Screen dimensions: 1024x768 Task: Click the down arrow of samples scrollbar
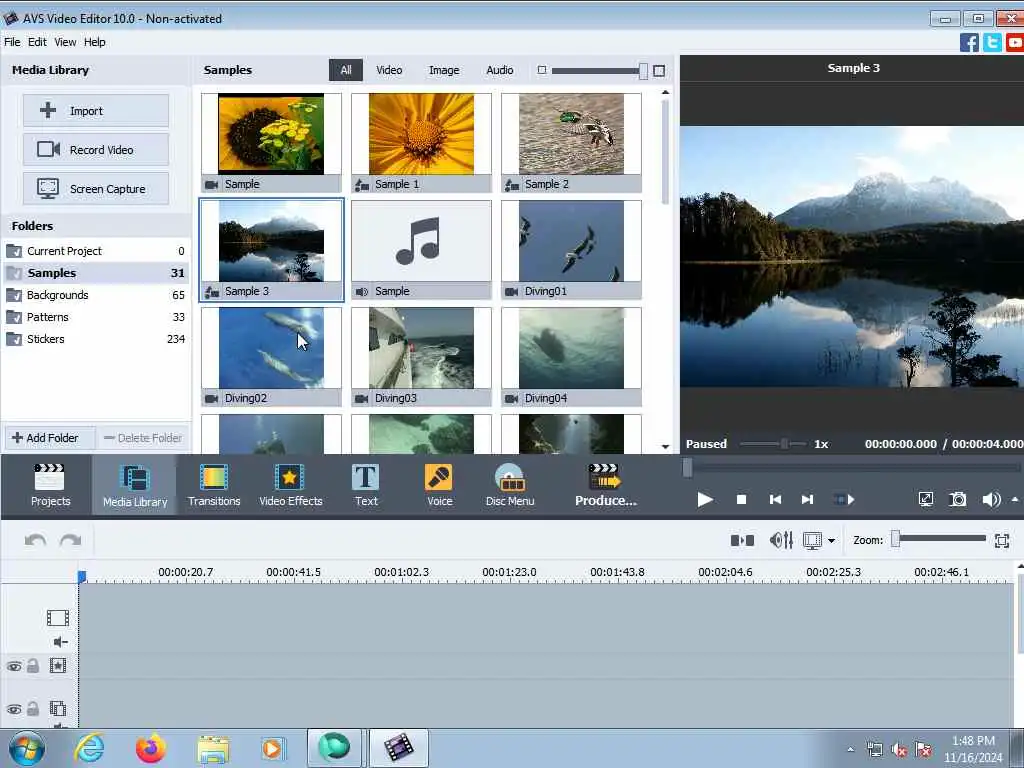click(x=665, y=447)
